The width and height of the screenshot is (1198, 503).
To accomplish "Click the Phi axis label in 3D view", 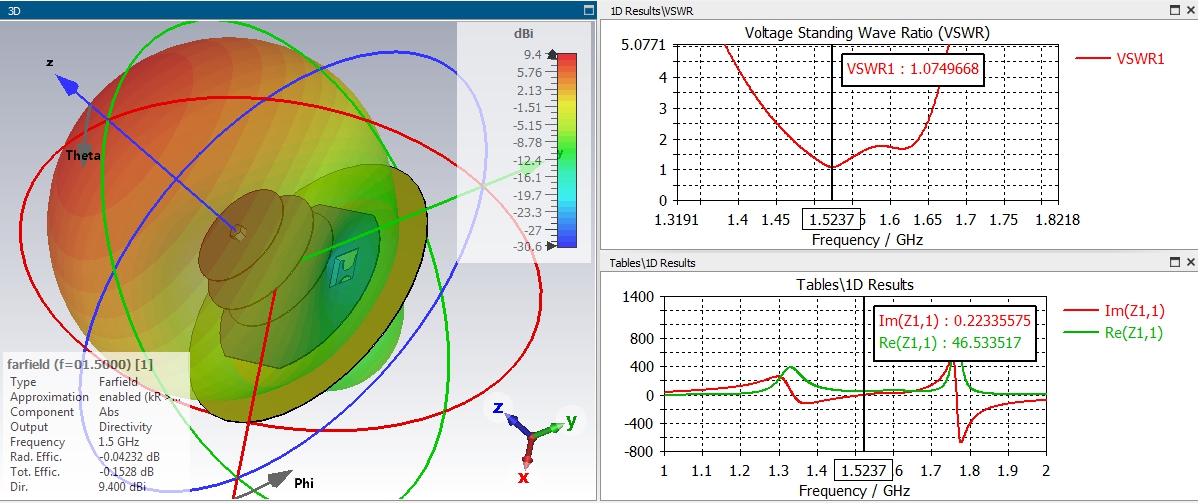I will [303, 483].
